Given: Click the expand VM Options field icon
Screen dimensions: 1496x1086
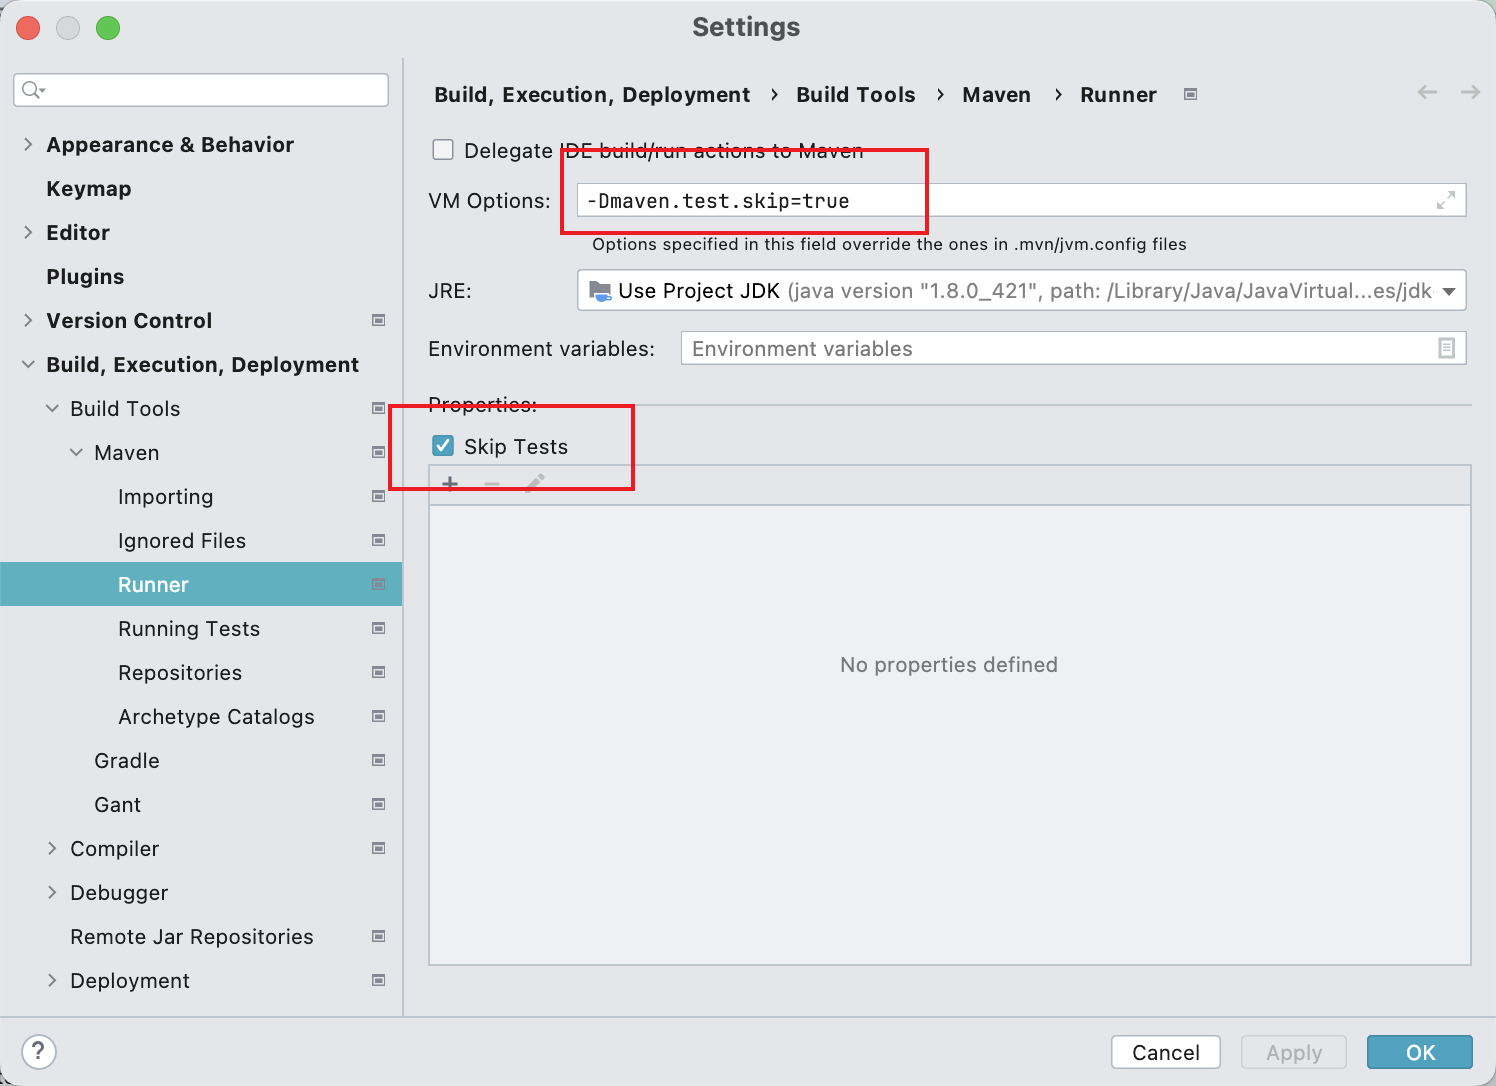Looking at the screenshot, I should pos(1445,201).
